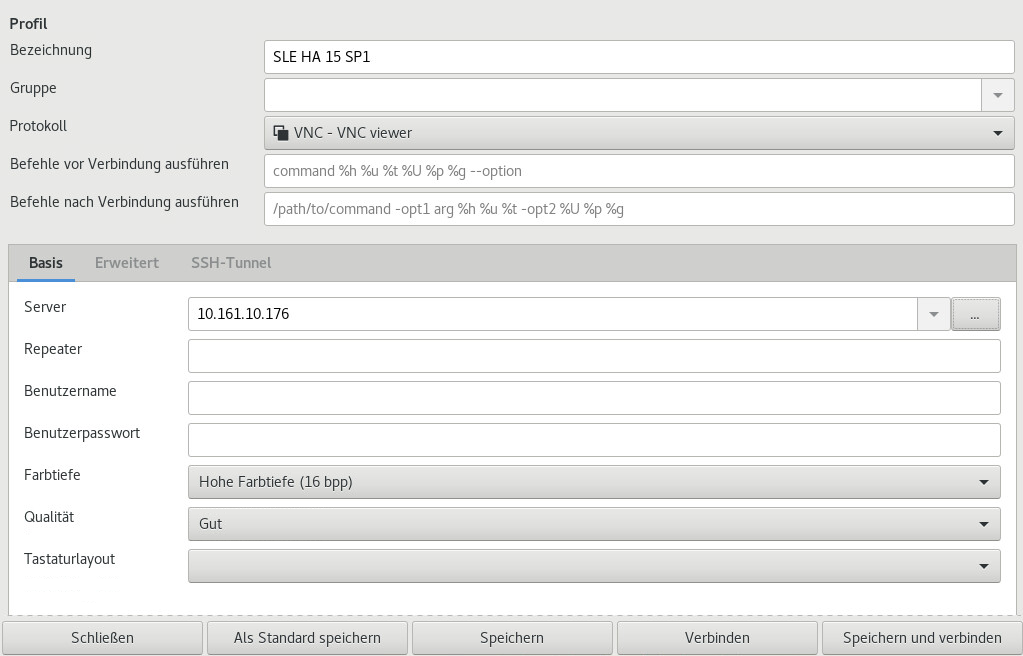Image resolution: width=1023 pixels, height=656 pixels.
Task: Open the Qualität dropdown
Action: [593, 524]
